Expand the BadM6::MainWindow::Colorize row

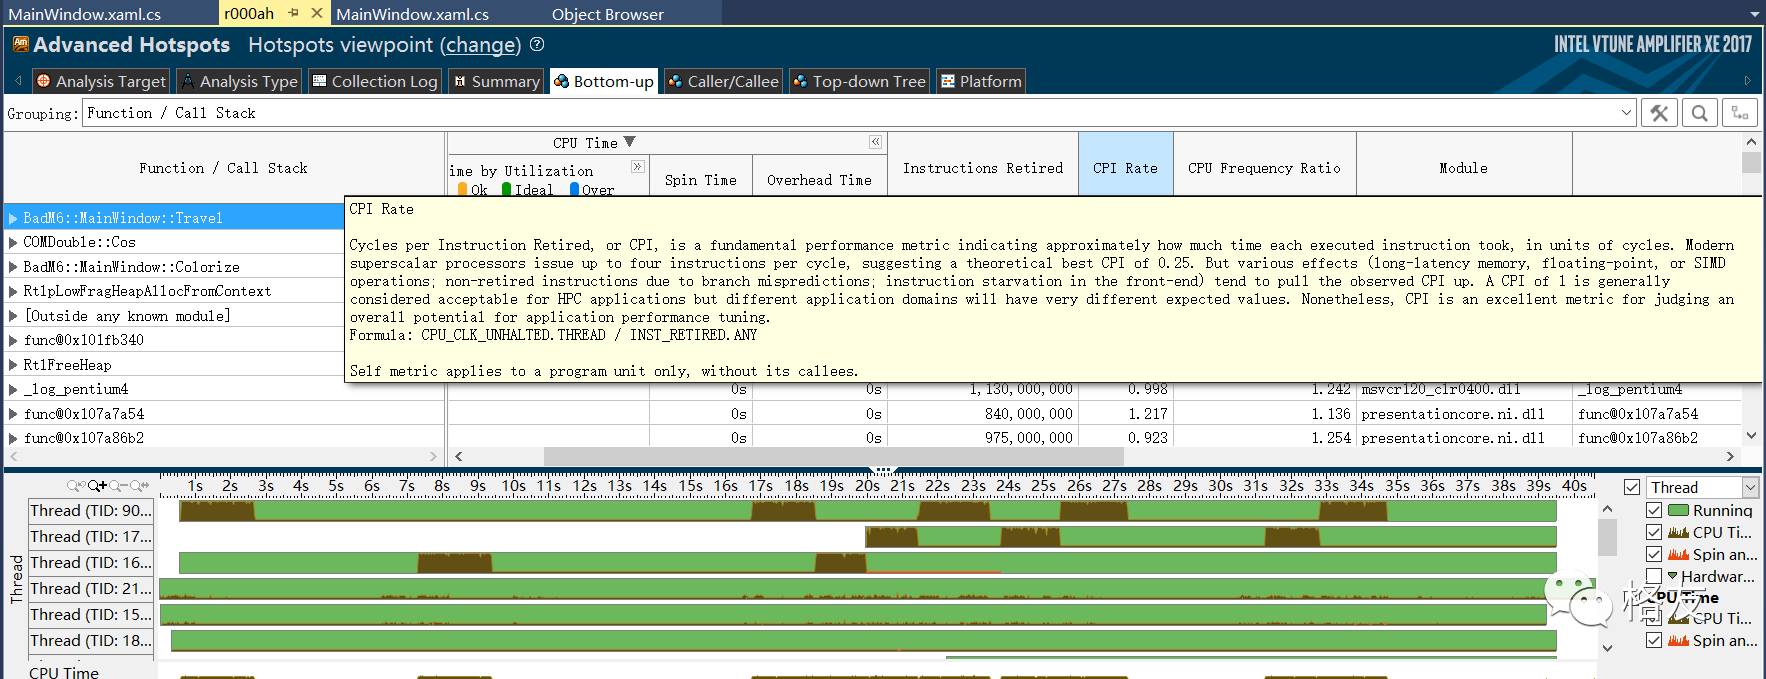(13, 267)
